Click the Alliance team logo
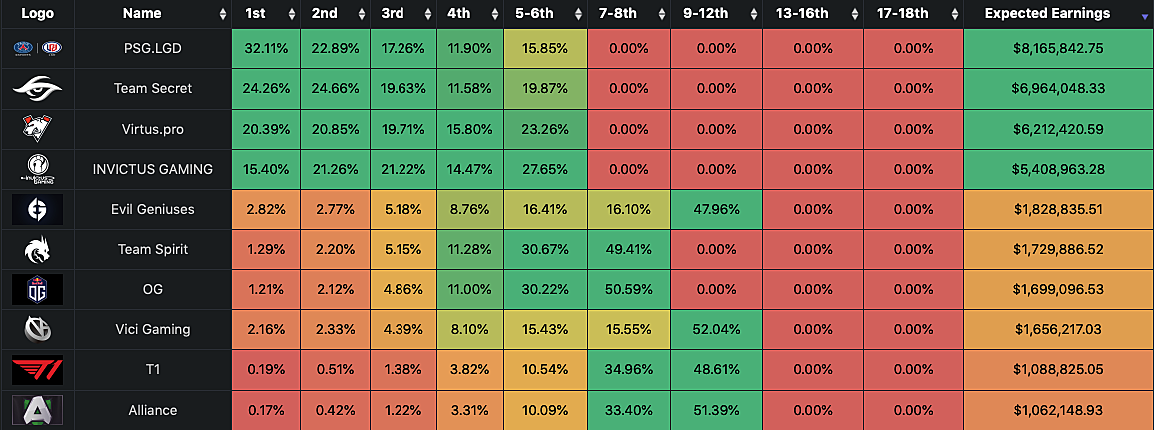Viewport: 1154px width, 430px height. [36, 410]
